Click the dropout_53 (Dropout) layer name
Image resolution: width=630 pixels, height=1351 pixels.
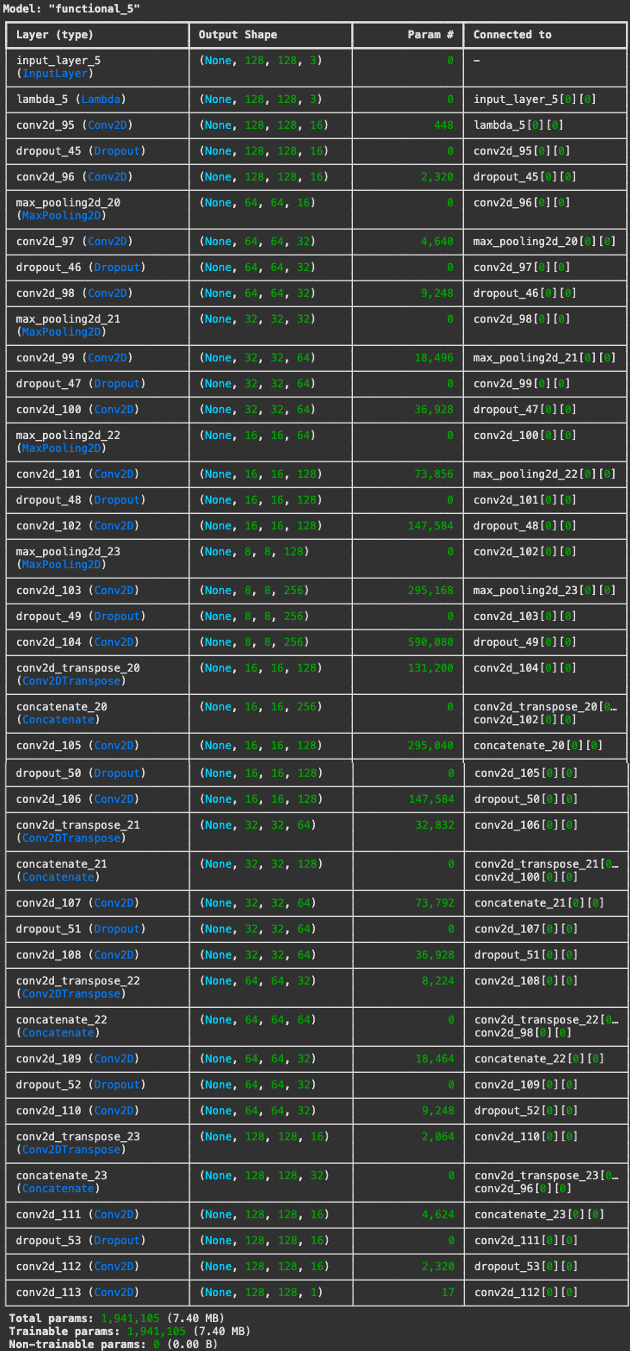click(x=80, y=1241)
